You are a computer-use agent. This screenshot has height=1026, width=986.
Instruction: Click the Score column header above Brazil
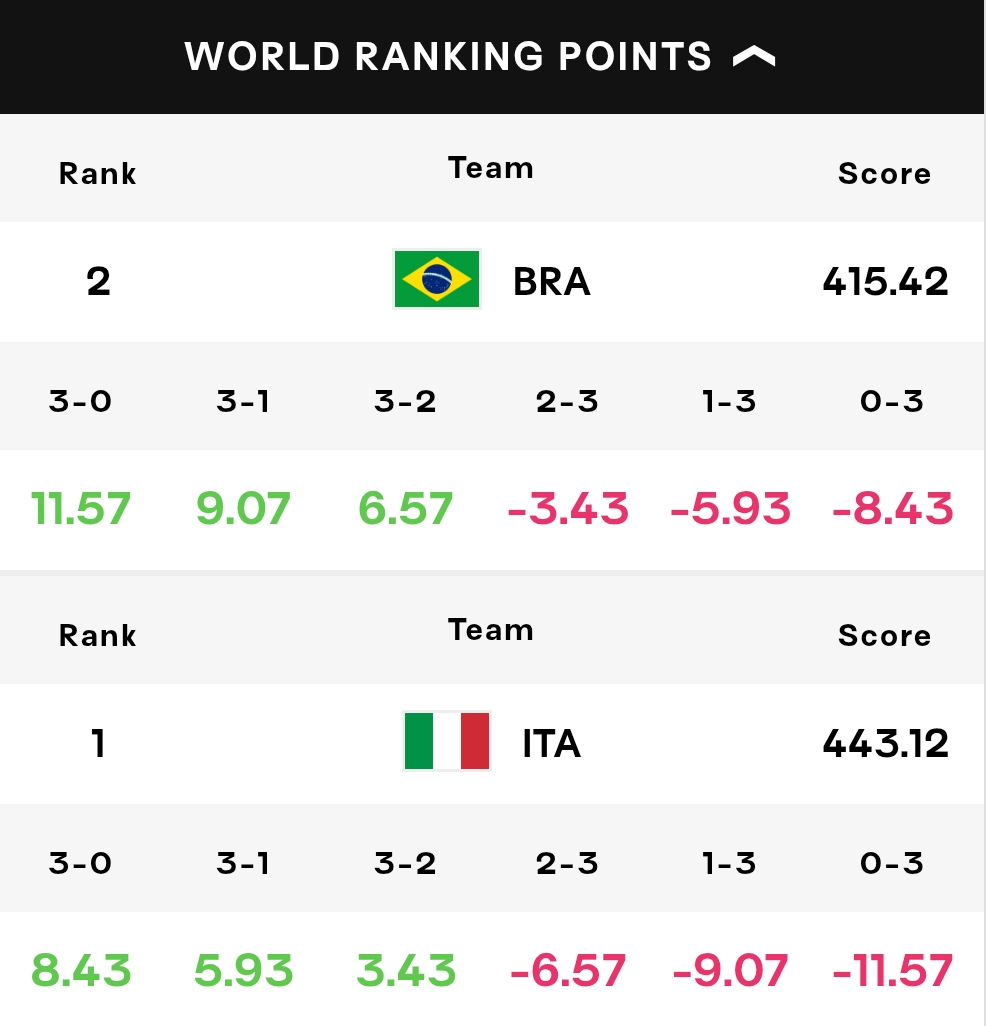(885, 173)
